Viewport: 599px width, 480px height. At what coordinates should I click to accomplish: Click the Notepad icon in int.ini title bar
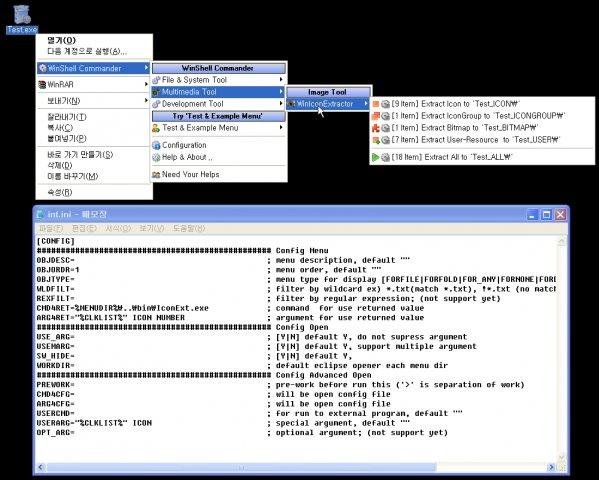pyautogui.click(x=40, y=214)
